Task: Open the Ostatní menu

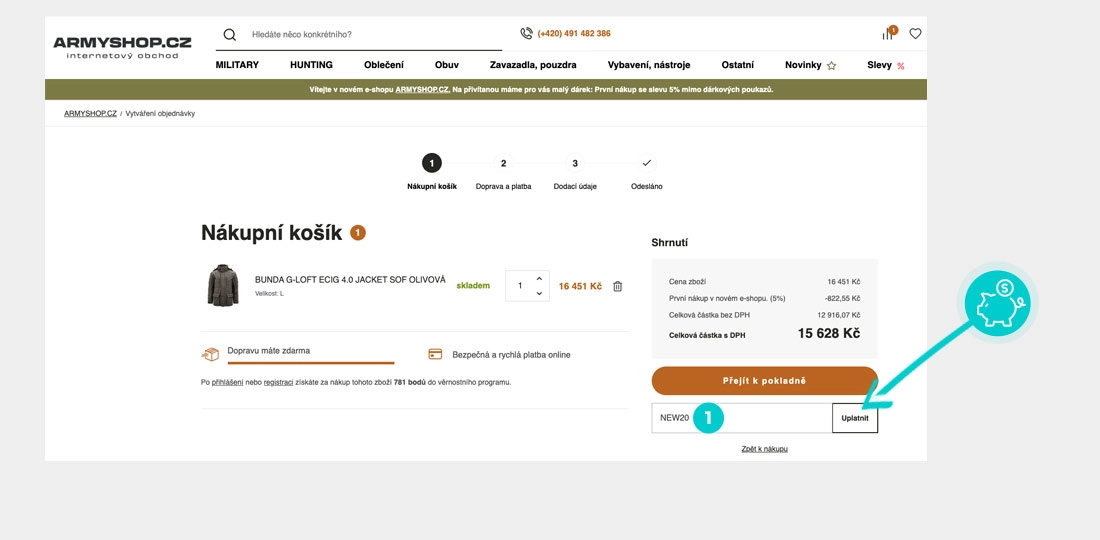Action: coord(737,65)
